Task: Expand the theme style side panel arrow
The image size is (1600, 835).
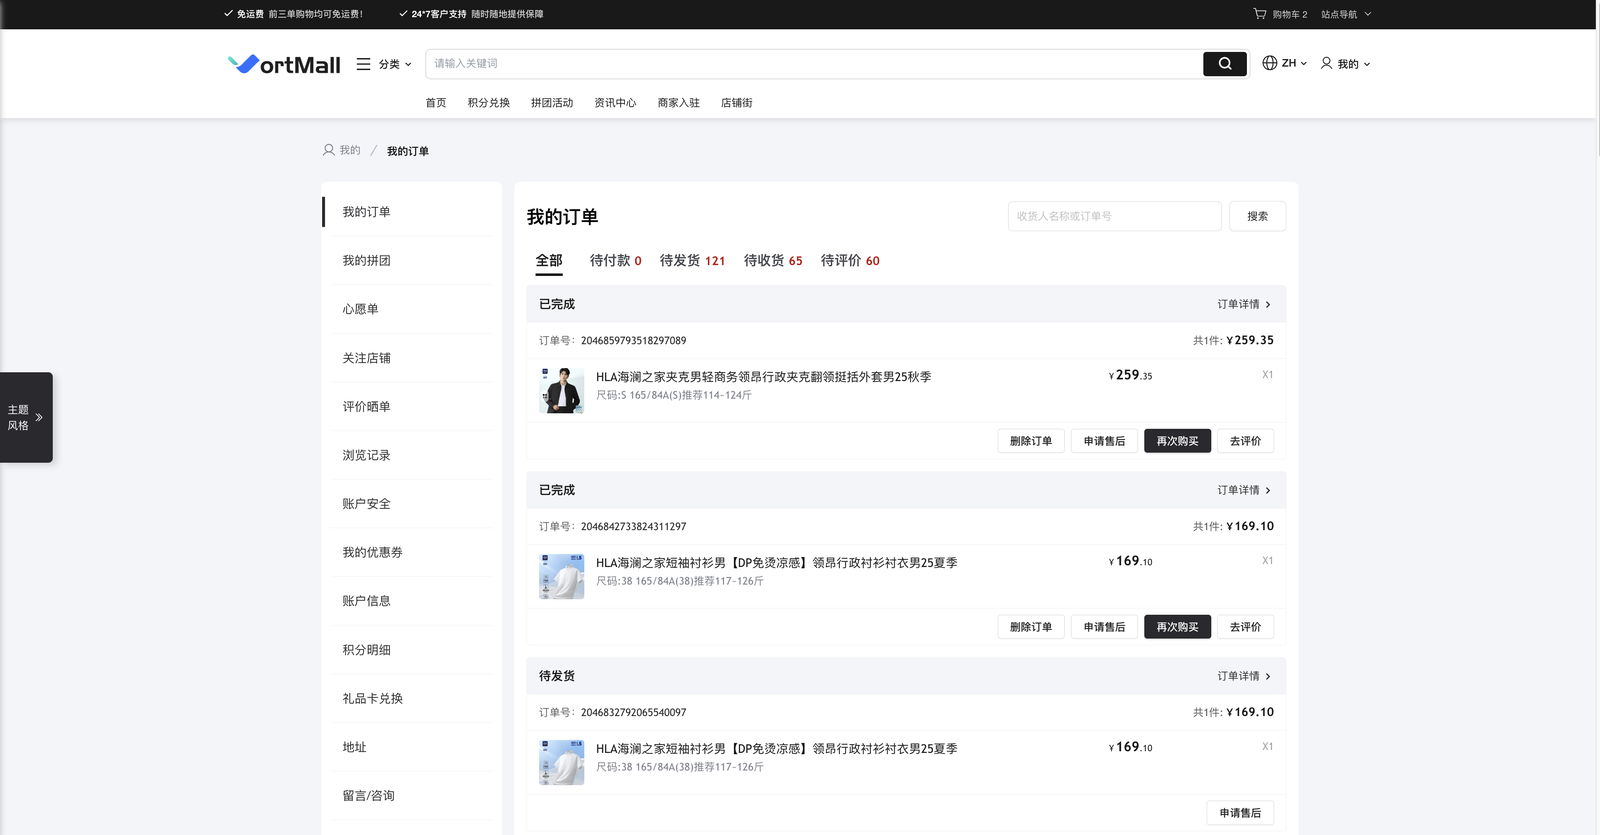Action: 39,417
